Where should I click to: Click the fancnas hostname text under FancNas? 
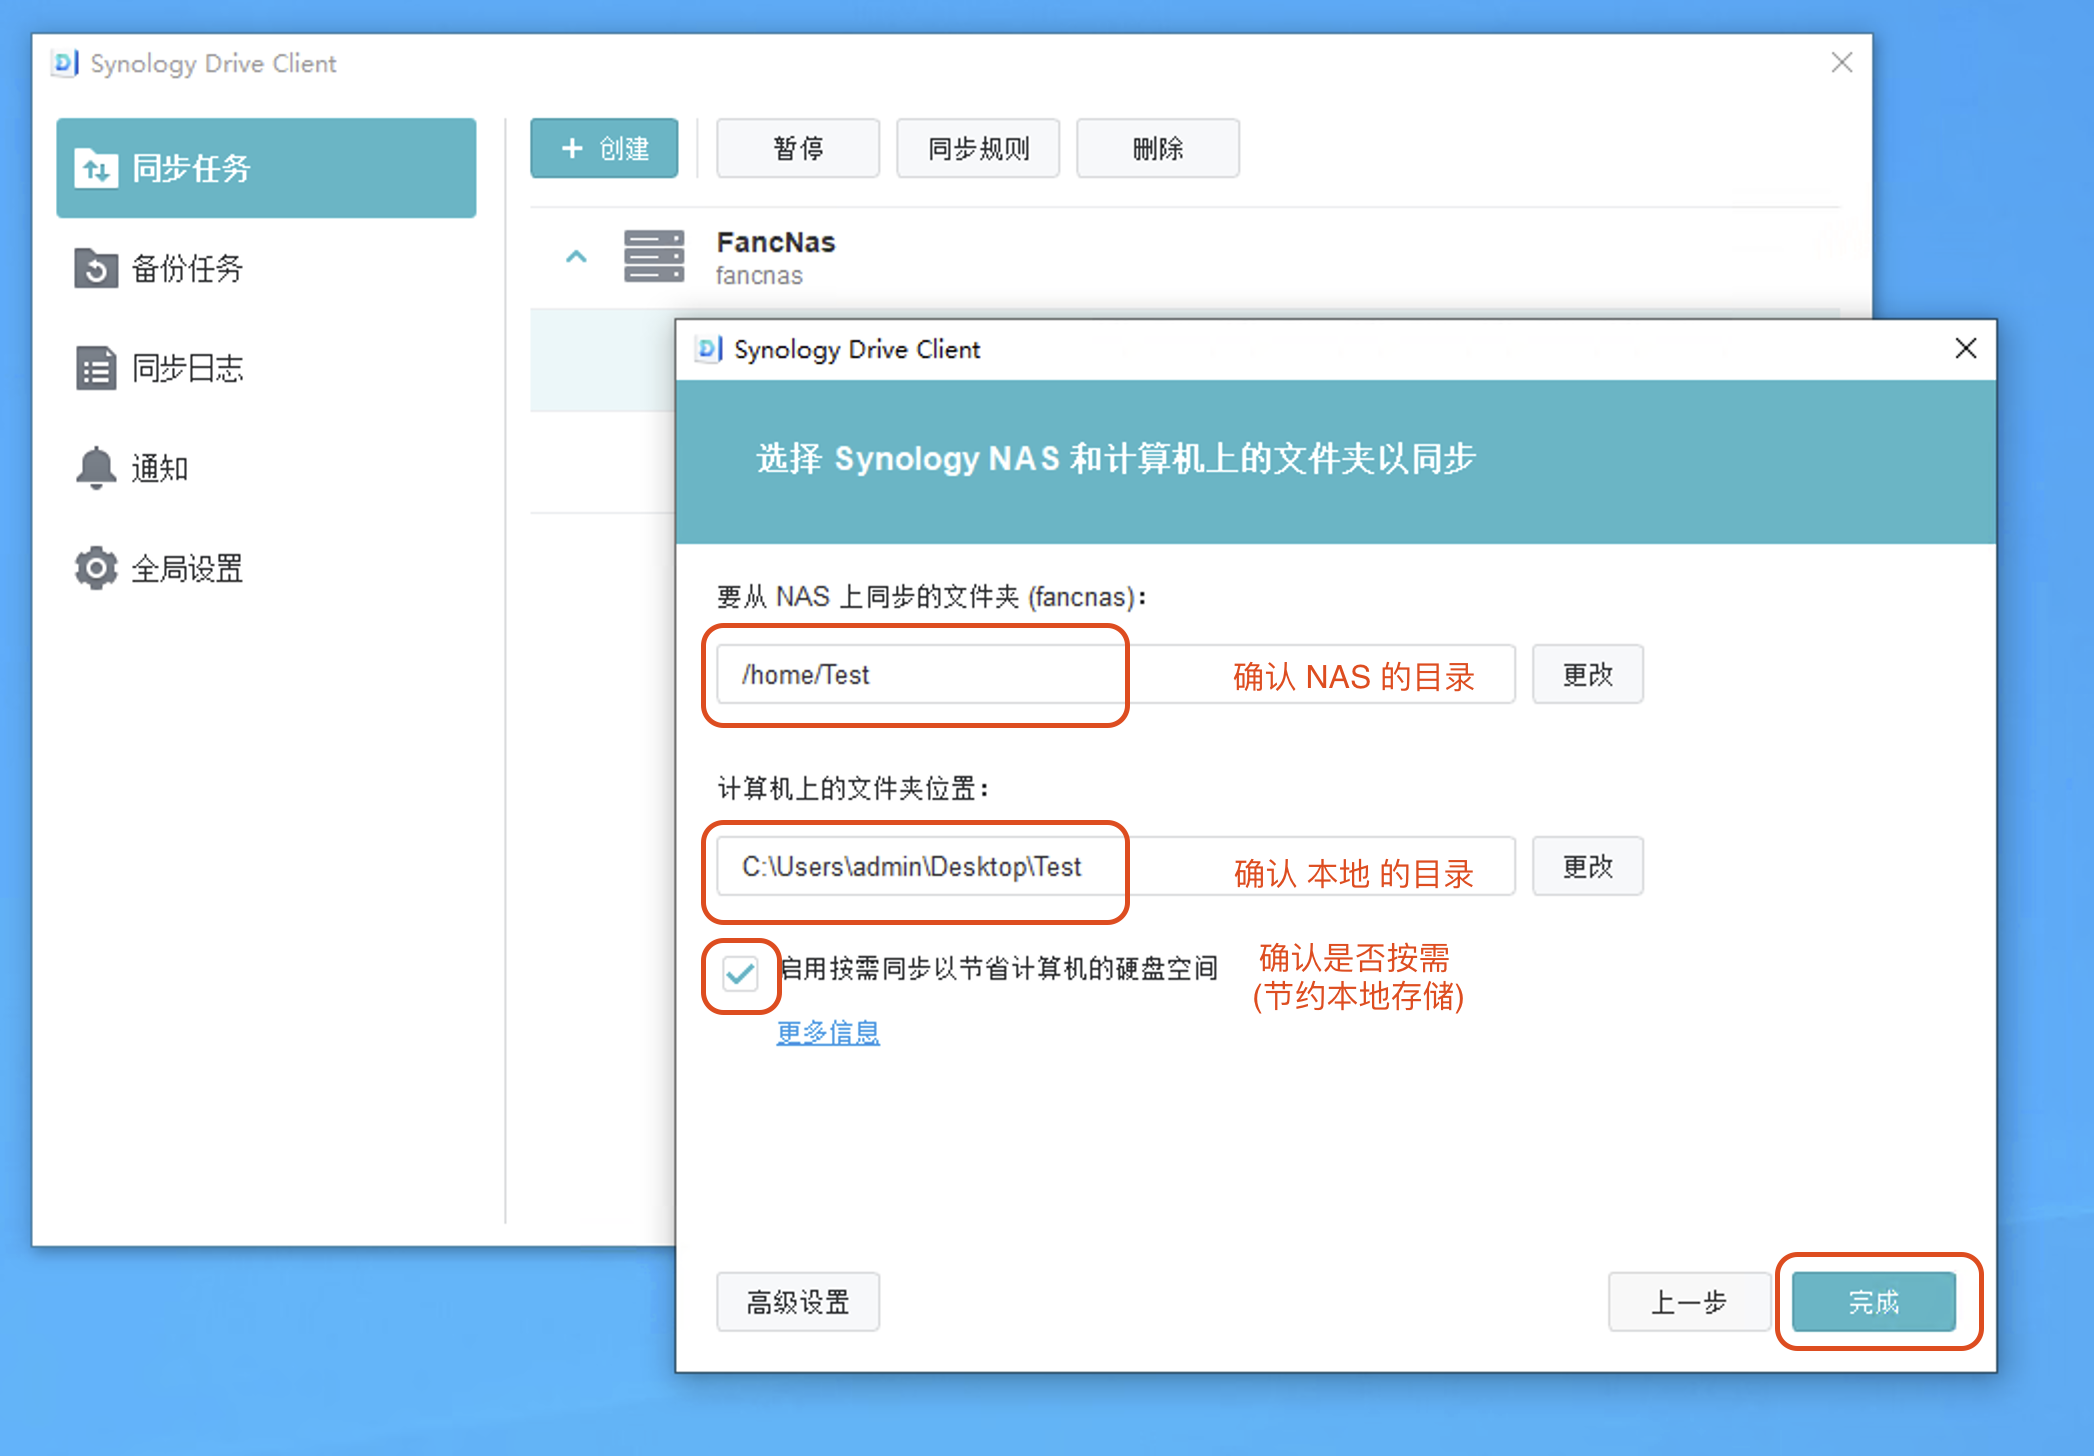coord(759,275)
